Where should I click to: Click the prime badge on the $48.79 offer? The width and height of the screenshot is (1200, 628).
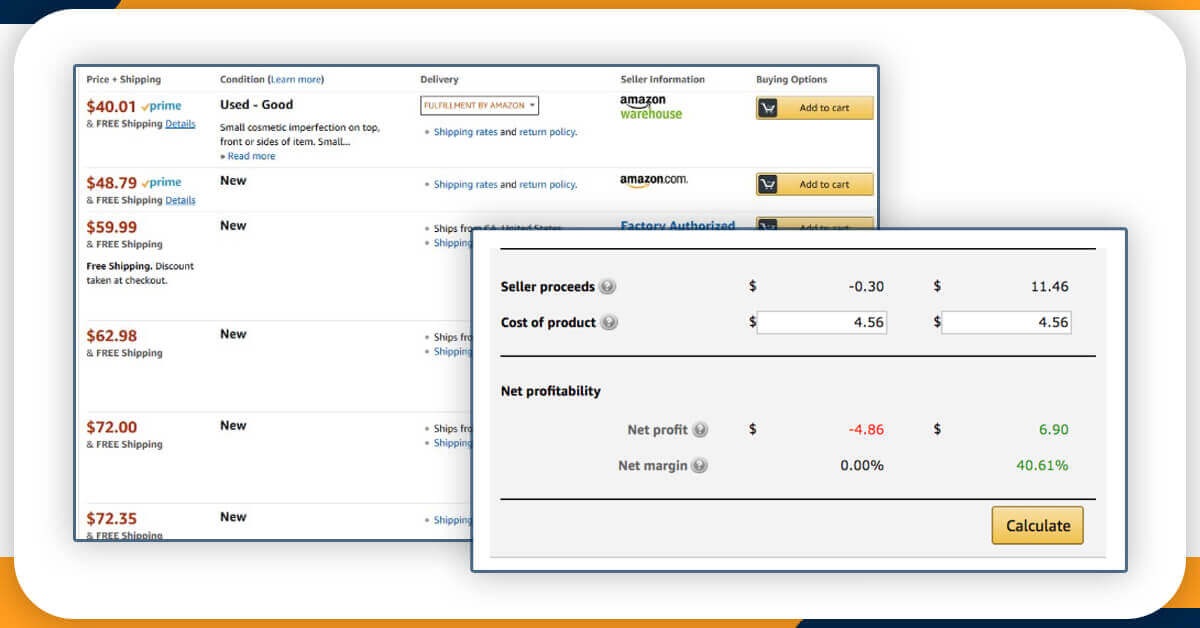161,183
